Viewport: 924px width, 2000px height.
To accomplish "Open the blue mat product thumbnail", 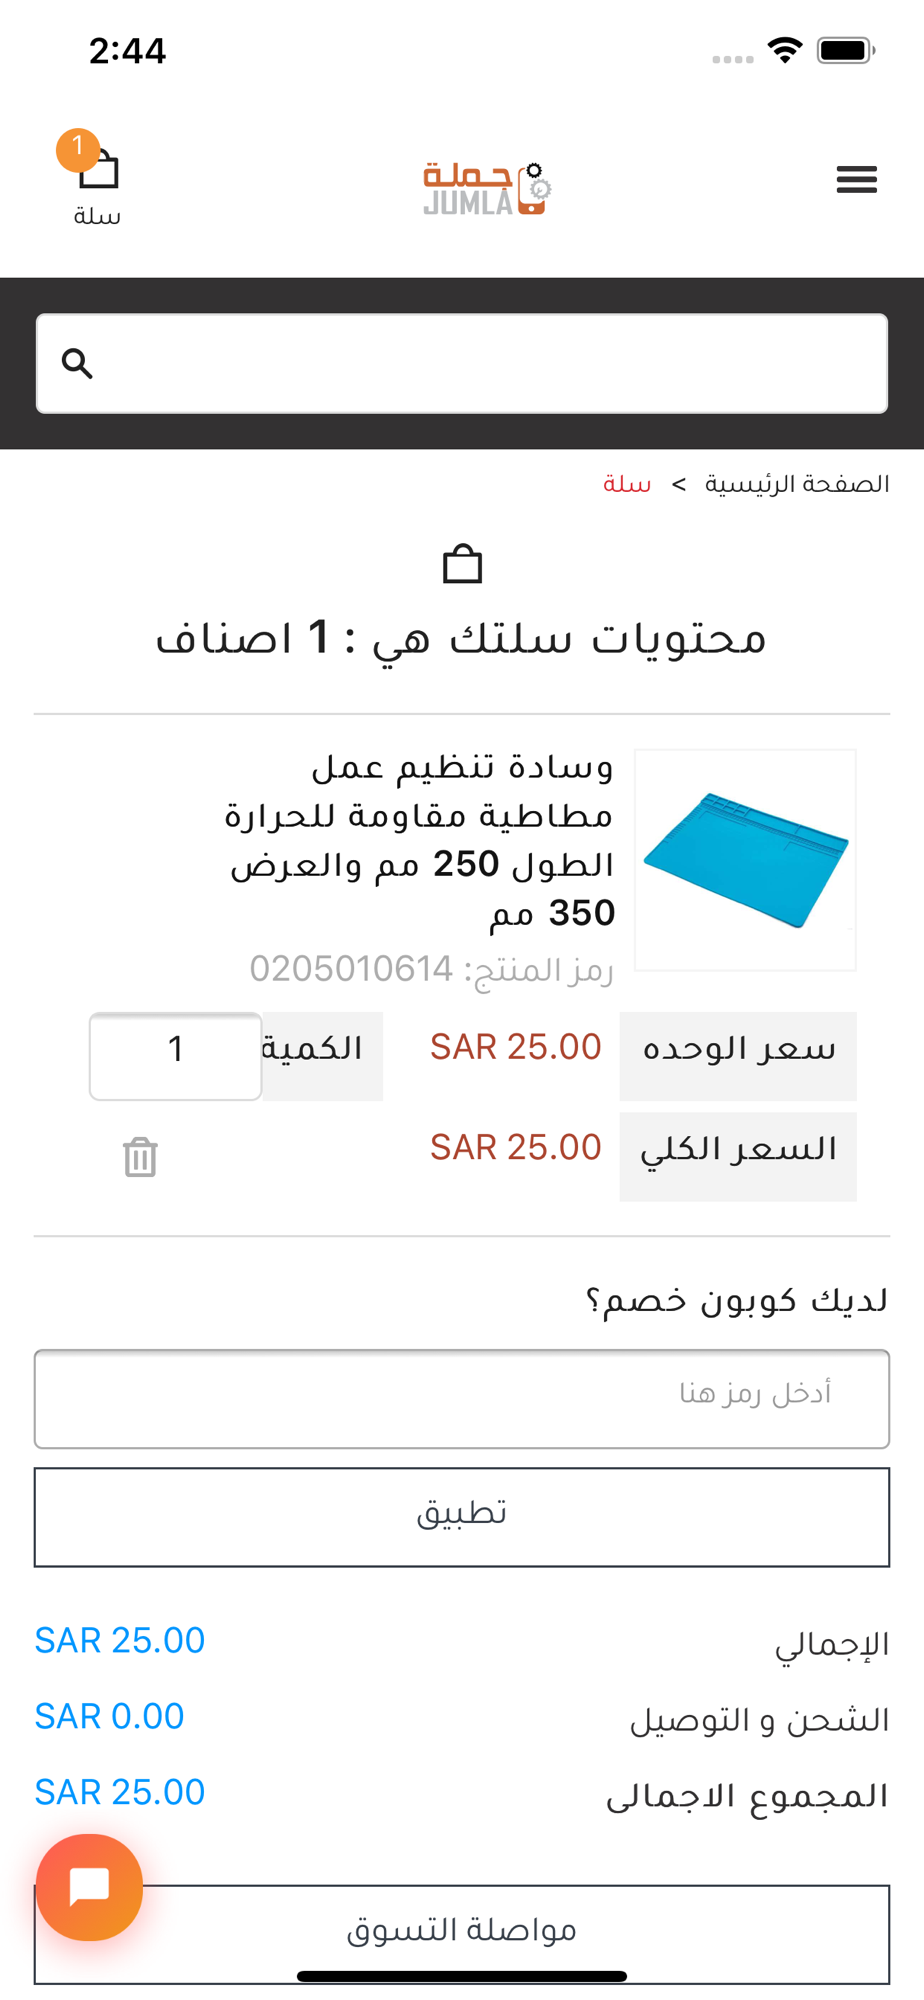I will (745, 860).
